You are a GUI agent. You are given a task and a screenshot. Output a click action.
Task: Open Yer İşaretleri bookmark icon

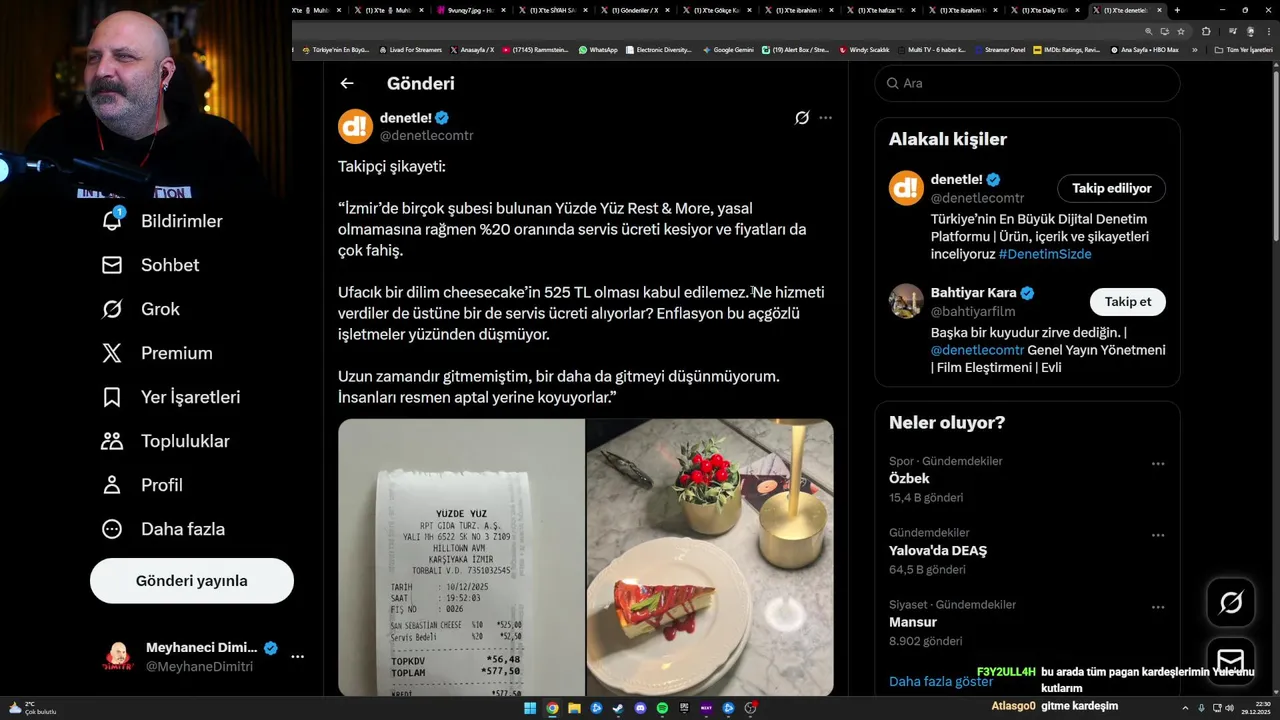(112, 397)
